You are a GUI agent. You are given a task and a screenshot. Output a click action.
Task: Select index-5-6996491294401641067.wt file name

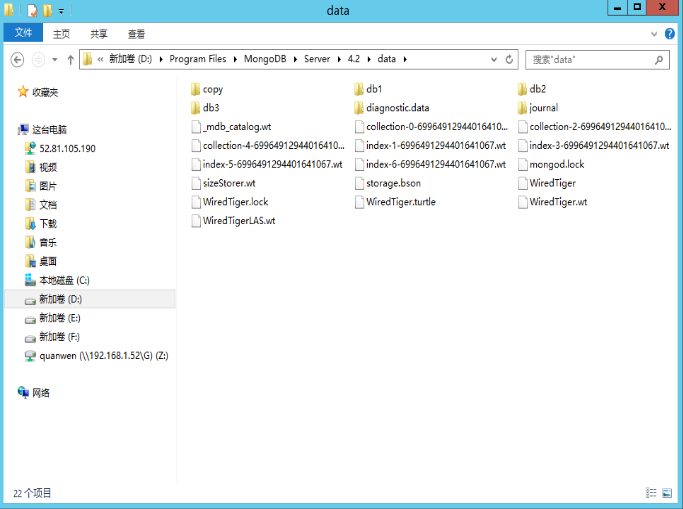click(x=273, y=164)
